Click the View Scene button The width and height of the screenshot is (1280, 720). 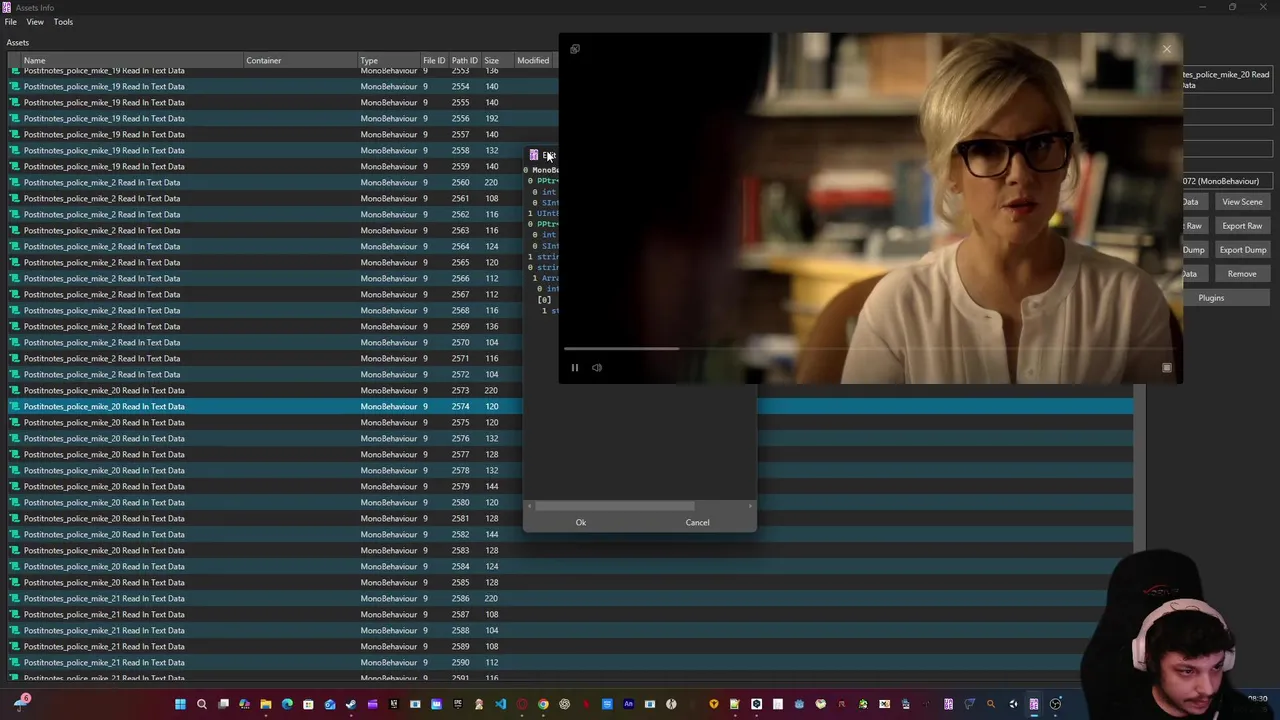1242,202
